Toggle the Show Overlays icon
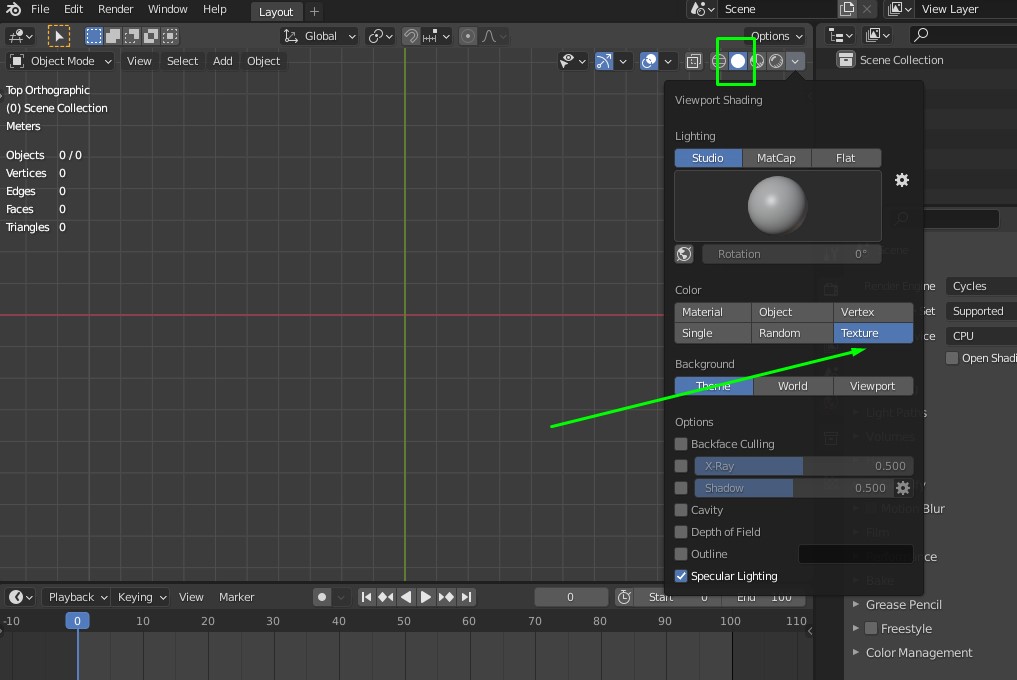Image resolution: width=1017 pixels, height=680 pixels. click(x=649, y=61)
